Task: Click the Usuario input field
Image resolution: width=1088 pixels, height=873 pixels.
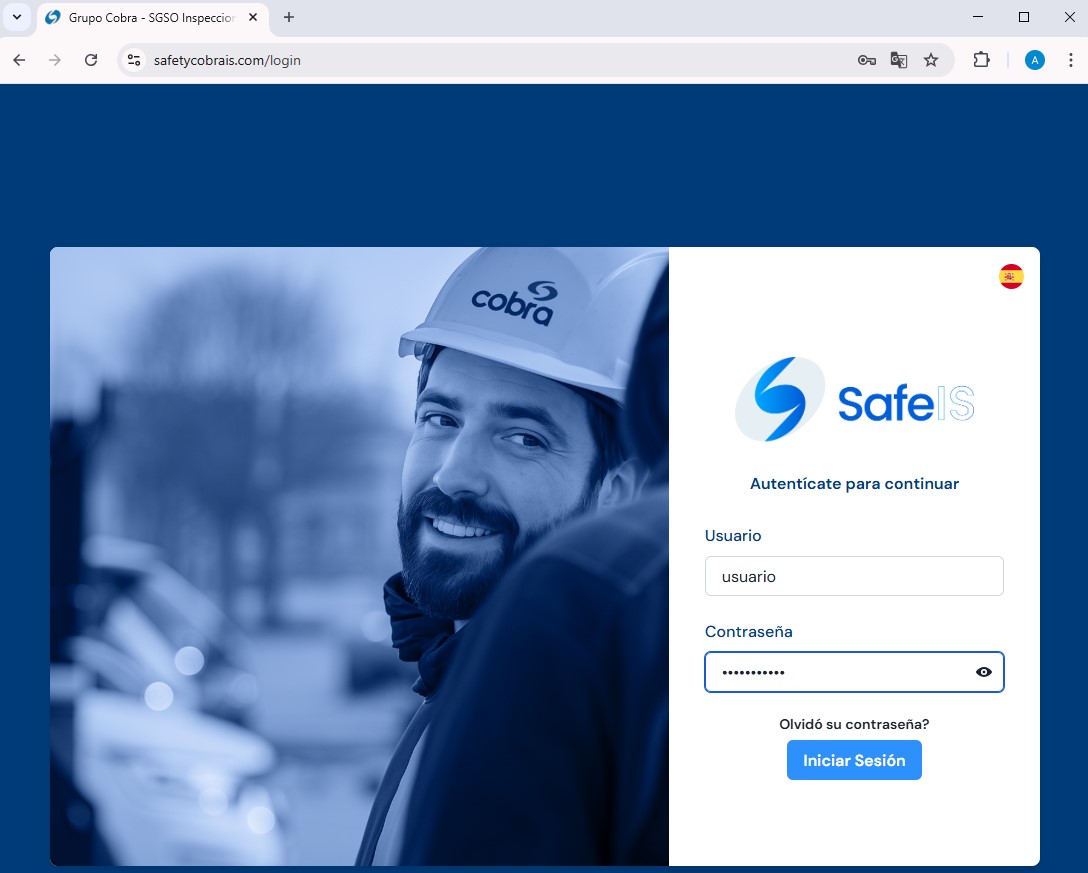Action: (x=853, y=576)
